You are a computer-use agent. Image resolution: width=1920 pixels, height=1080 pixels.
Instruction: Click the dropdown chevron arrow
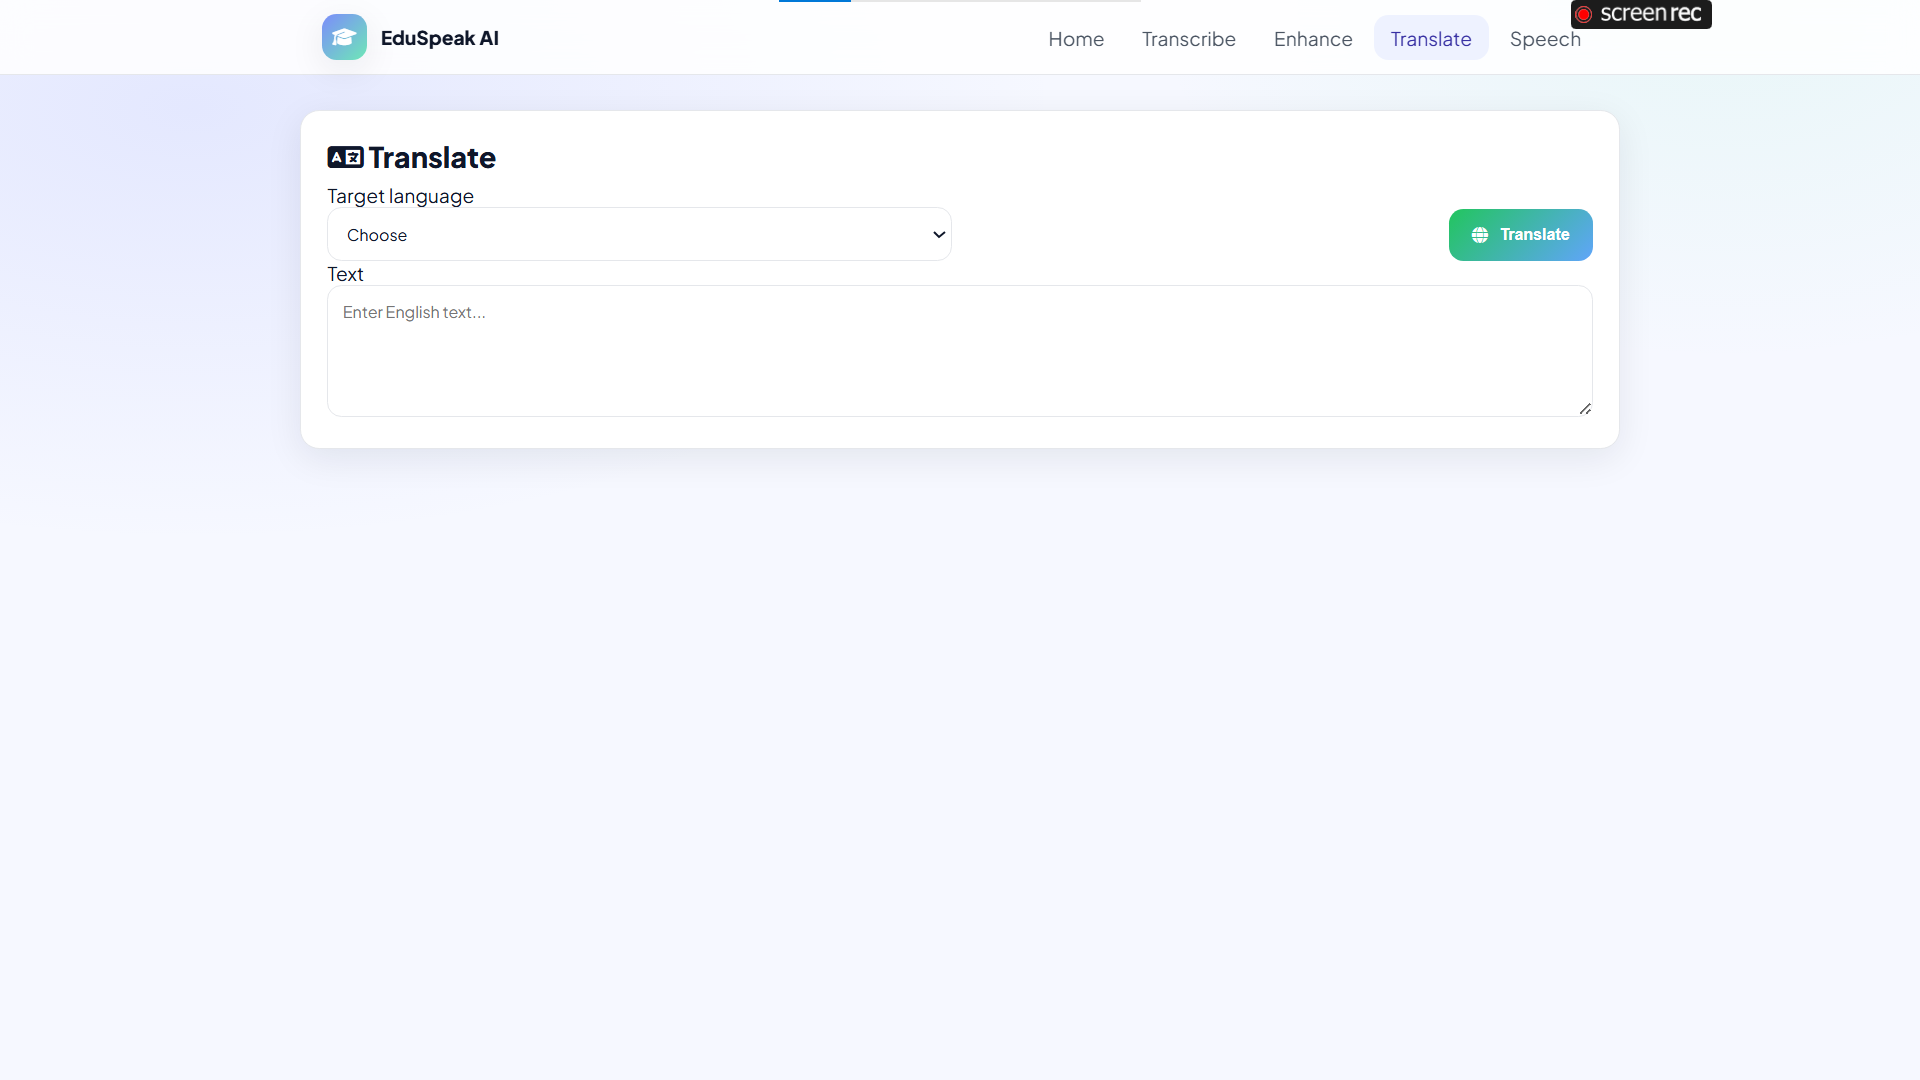(x=938, y=235)
